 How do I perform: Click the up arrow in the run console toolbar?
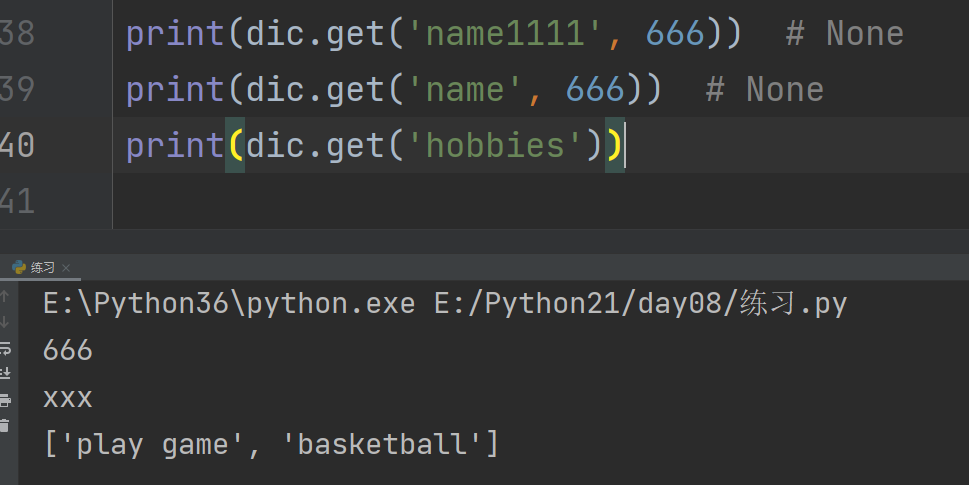pyautogui.click(x=4, y=296)
